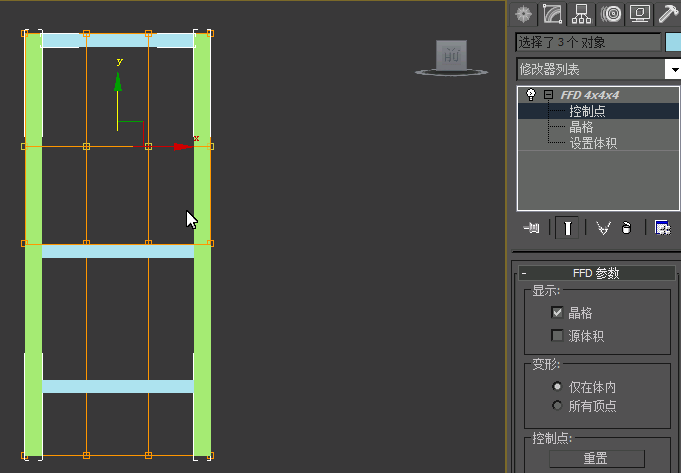Open the Utilities hammer tab
This screenshot has width=681, height=473.
tap(668, 14)
